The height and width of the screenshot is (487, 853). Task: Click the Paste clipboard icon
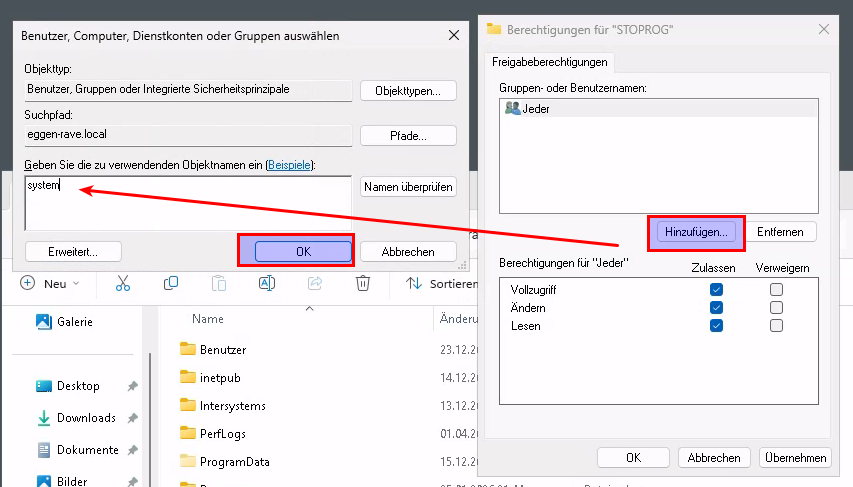tap(219, 283)
